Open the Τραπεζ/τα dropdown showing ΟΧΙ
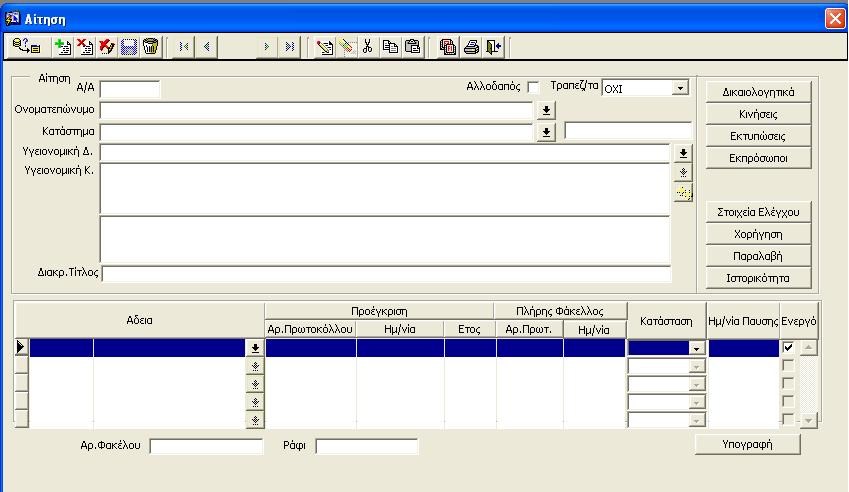The height and width of the screenshot is (492, 849). [681, 88]
